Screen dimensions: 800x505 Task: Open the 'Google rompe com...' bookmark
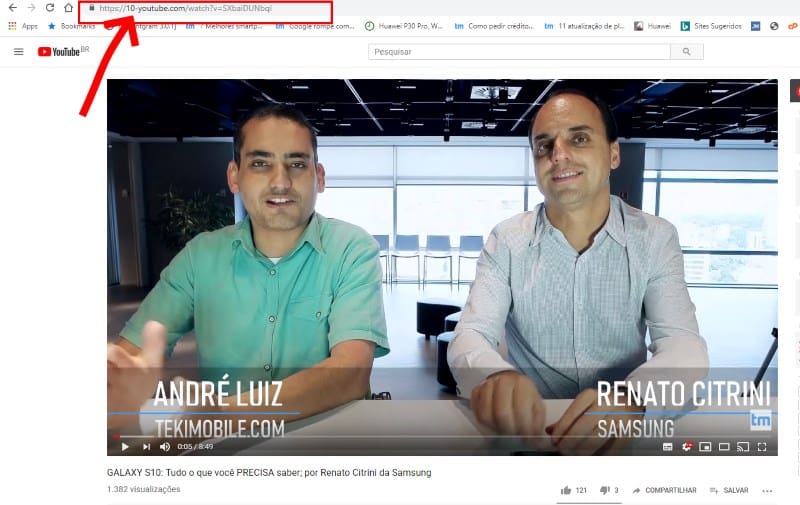[315, 26]
